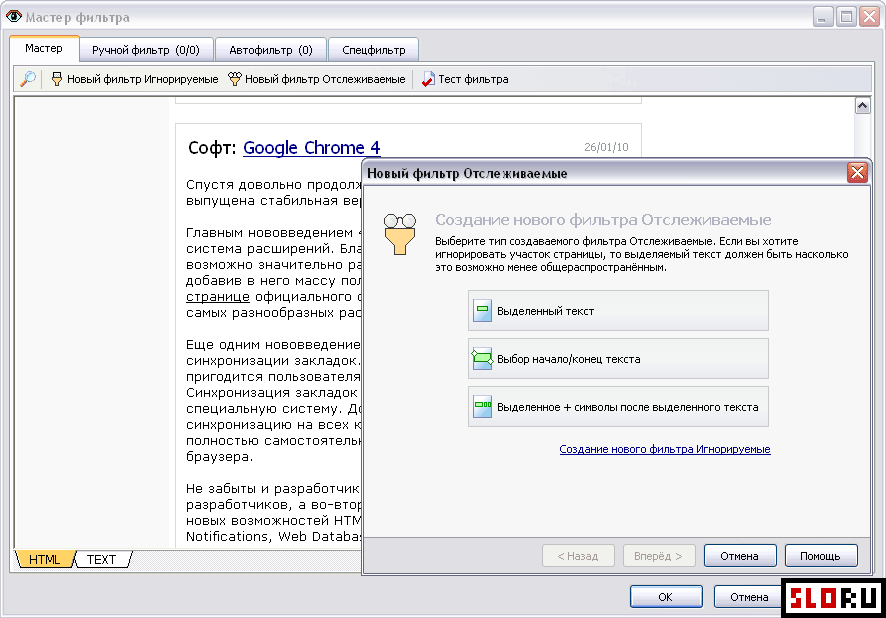Viewport: 886px width, 618px height.
Task: Choose the Выбор начало/конец текста option
Action: (x=618, y=359)
